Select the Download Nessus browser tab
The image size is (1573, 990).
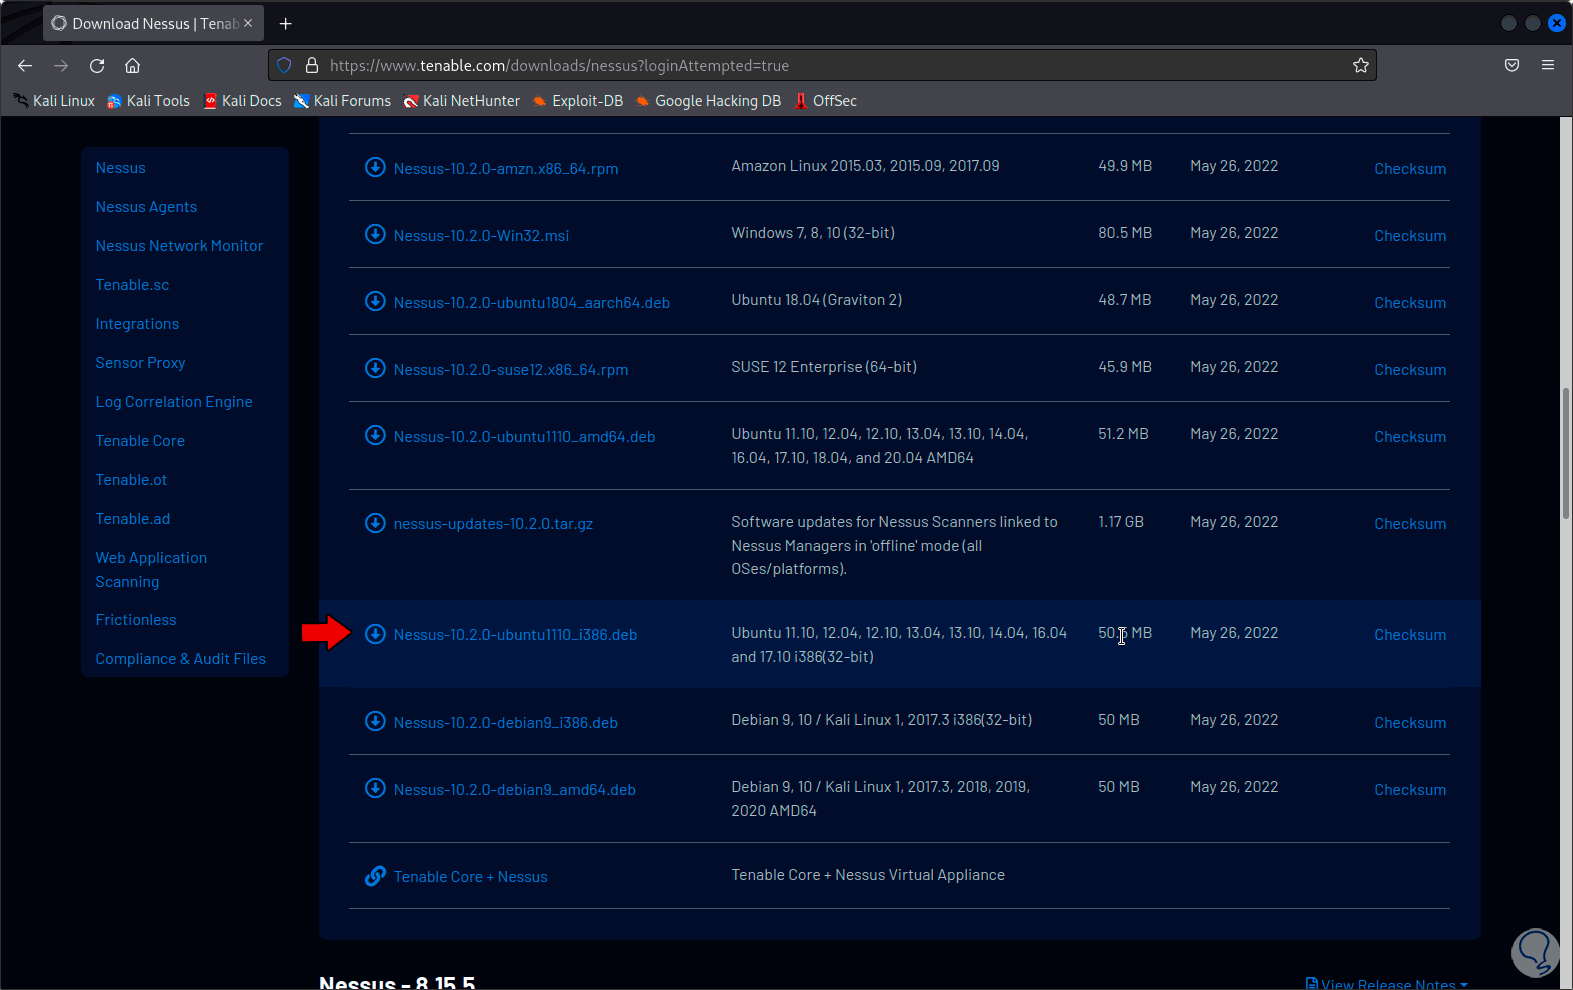pos(152,23)
